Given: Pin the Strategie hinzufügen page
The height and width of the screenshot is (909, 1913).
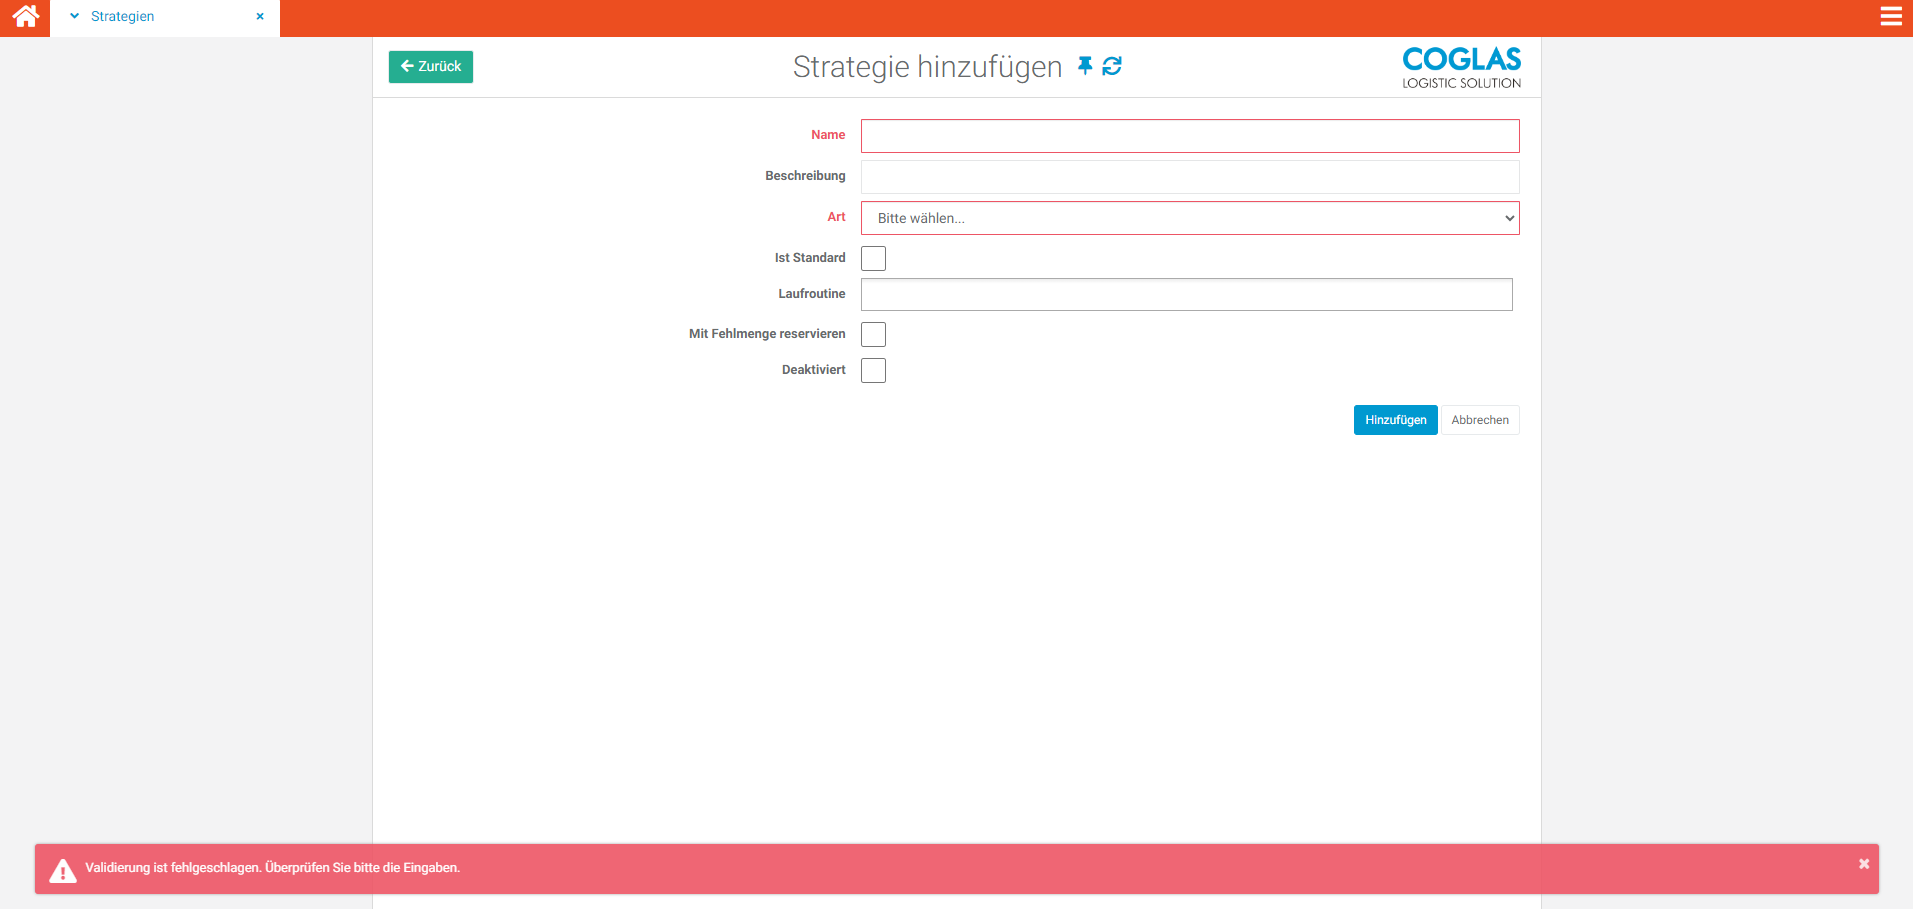Looking at the screenshot, I should (1085, 66).
